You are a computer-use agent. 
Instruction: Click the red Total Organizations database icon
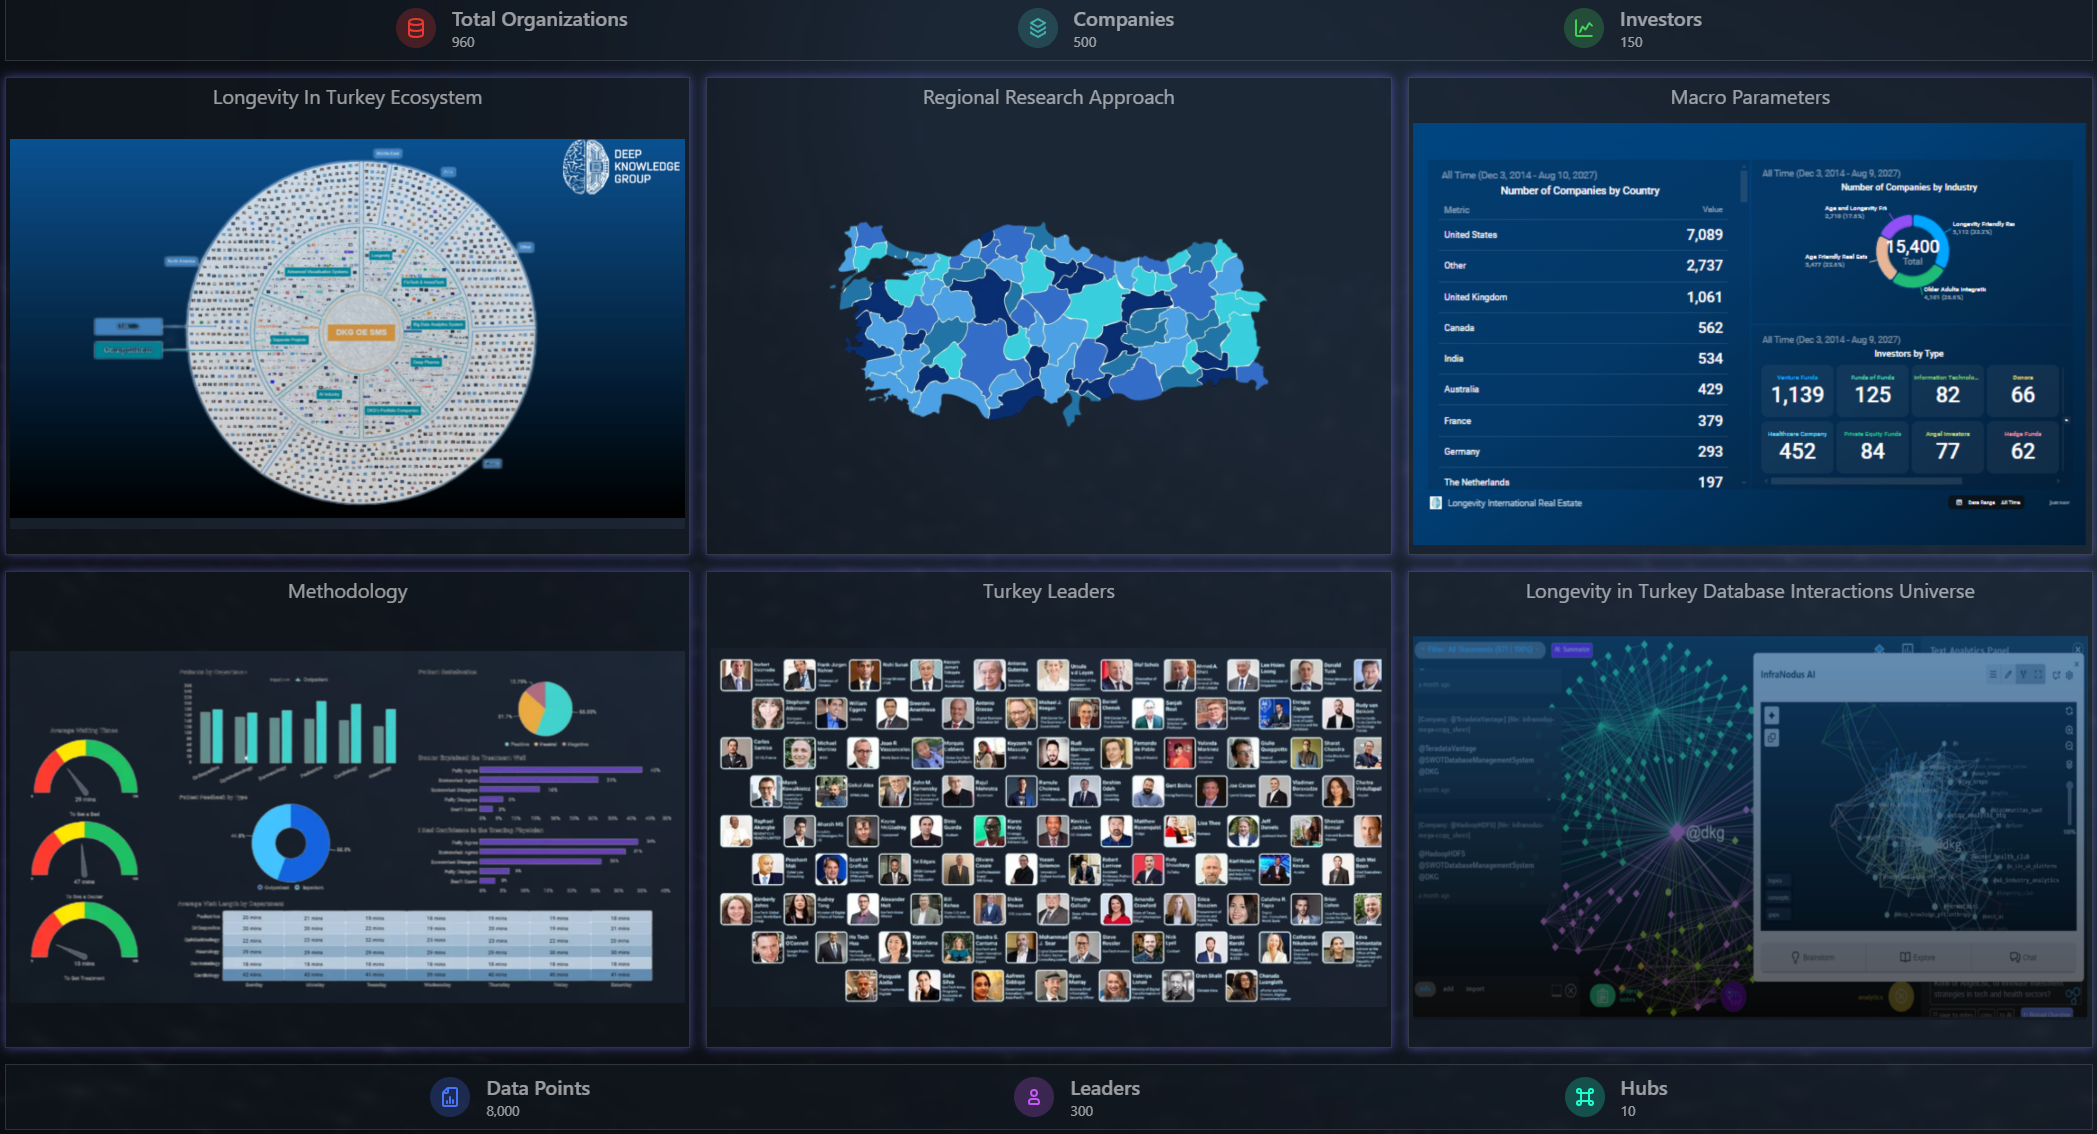415,29
